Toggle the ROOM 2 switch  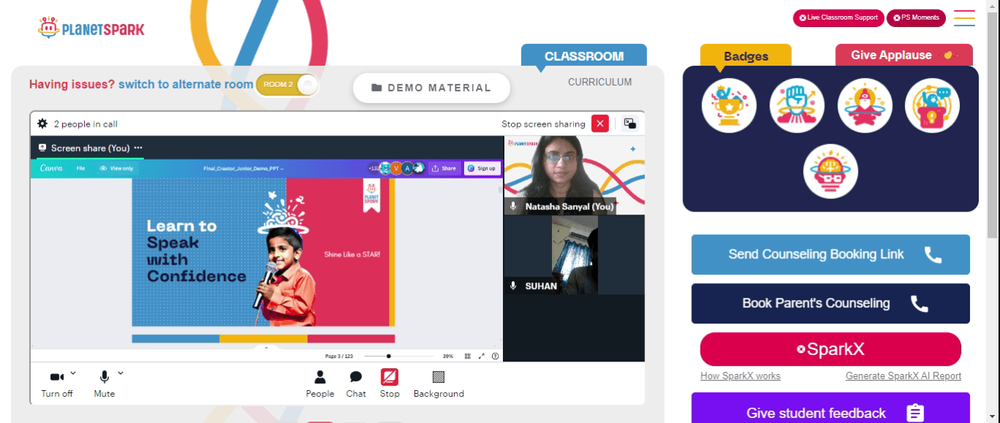pyautogui.click(x=287, y=85)
